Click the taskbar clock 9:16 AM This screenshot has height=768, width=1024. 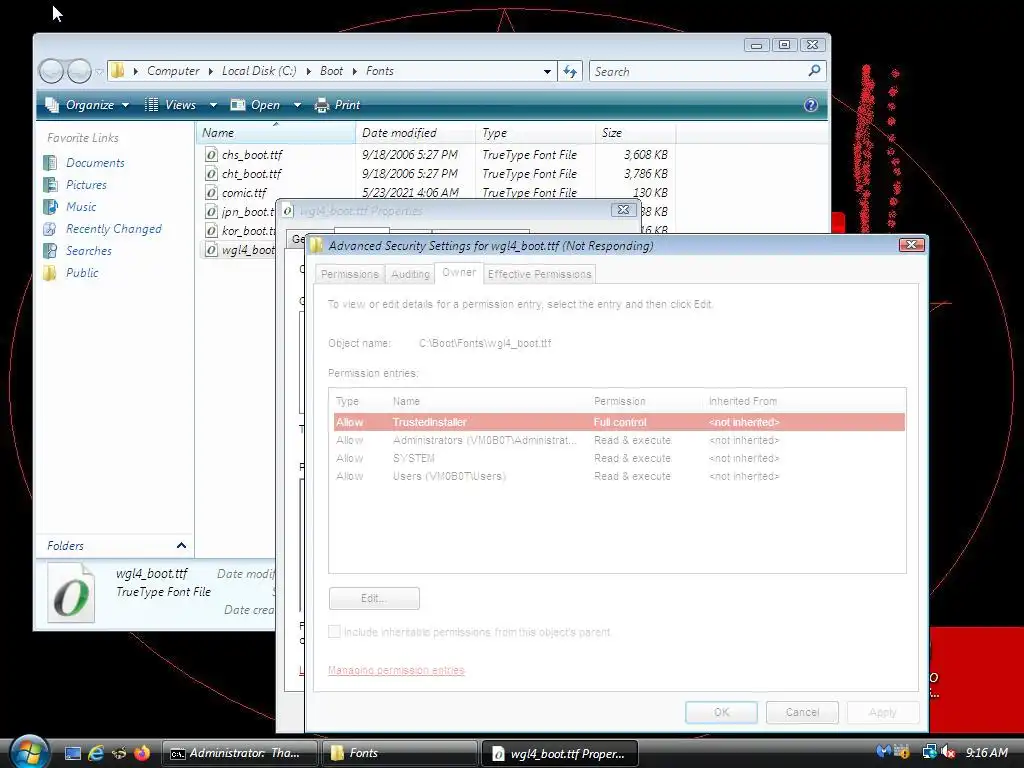[987, 752]
